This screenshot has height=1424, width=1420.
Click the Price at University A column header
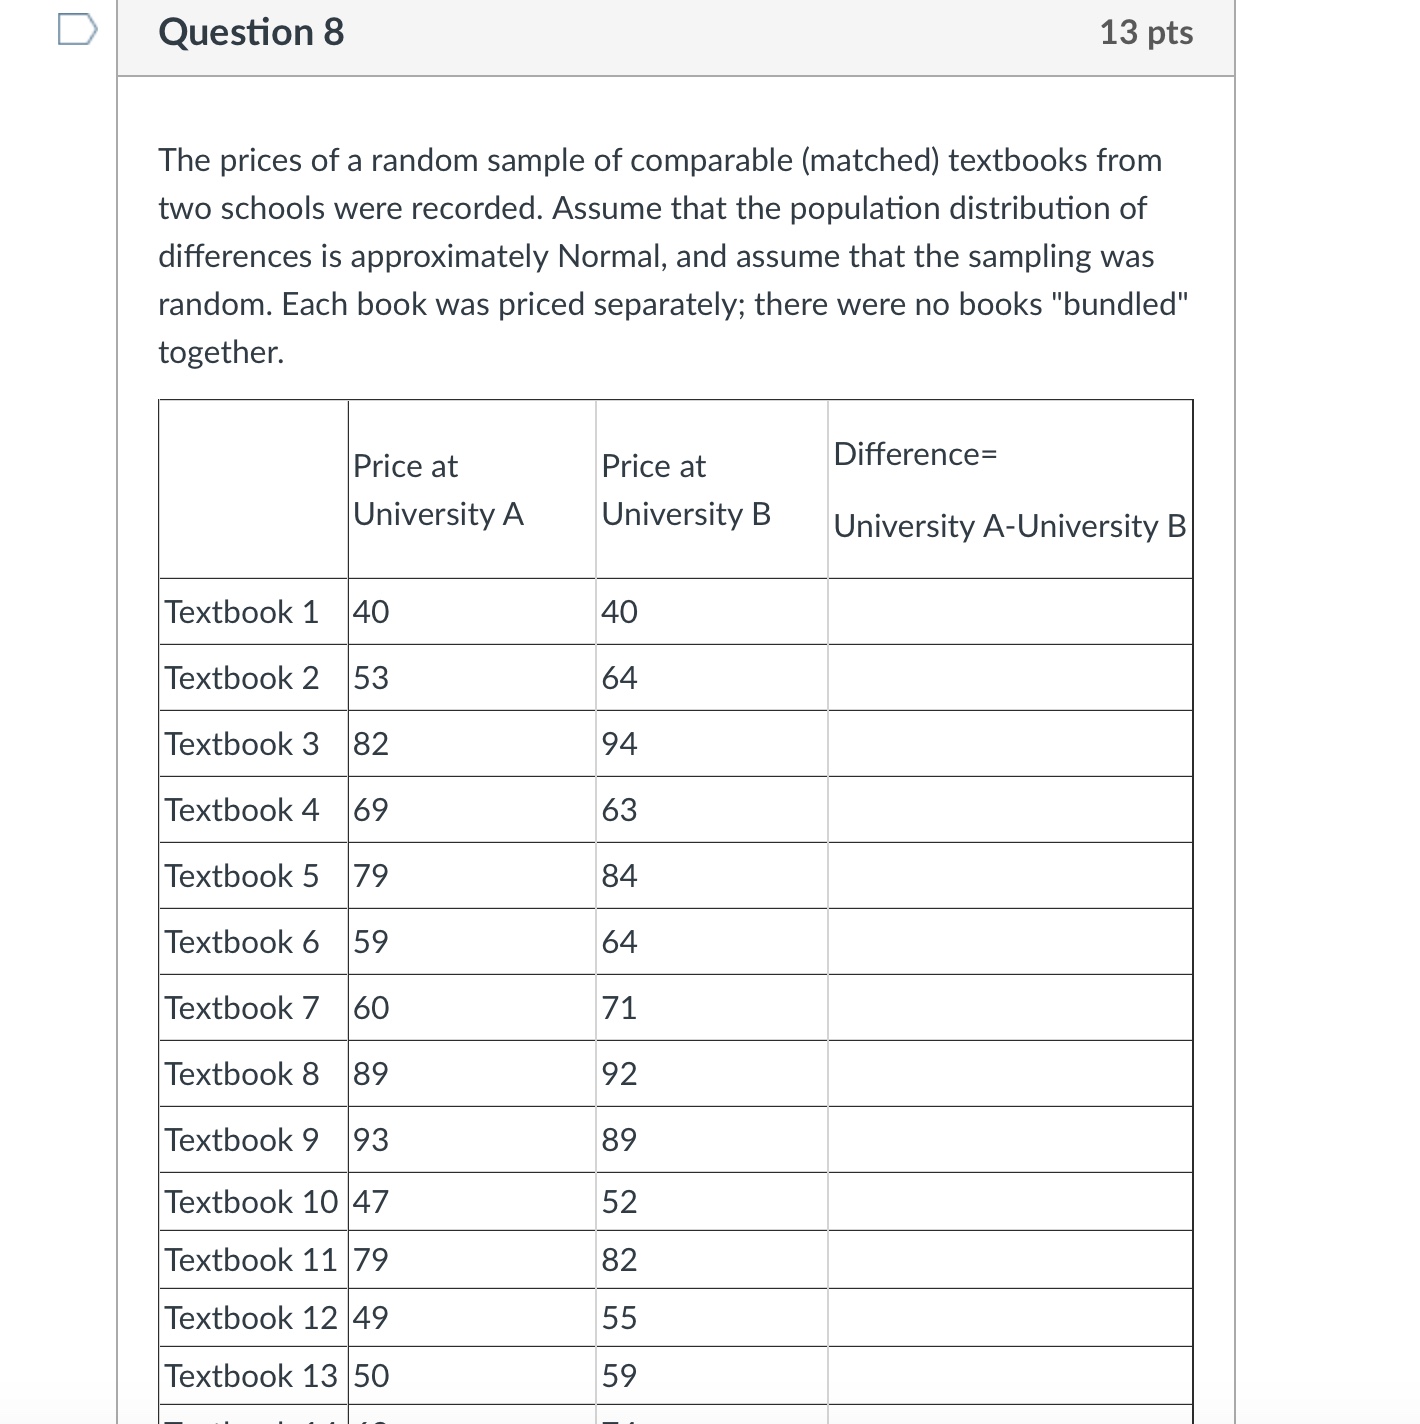coord(437,489)
